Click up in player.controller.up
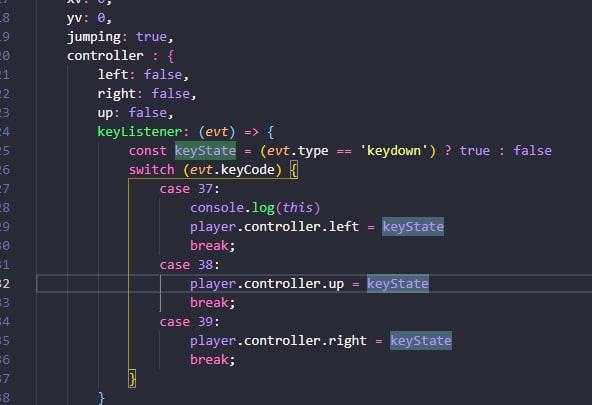Viewport: 592px width, 405px height. 336,284
